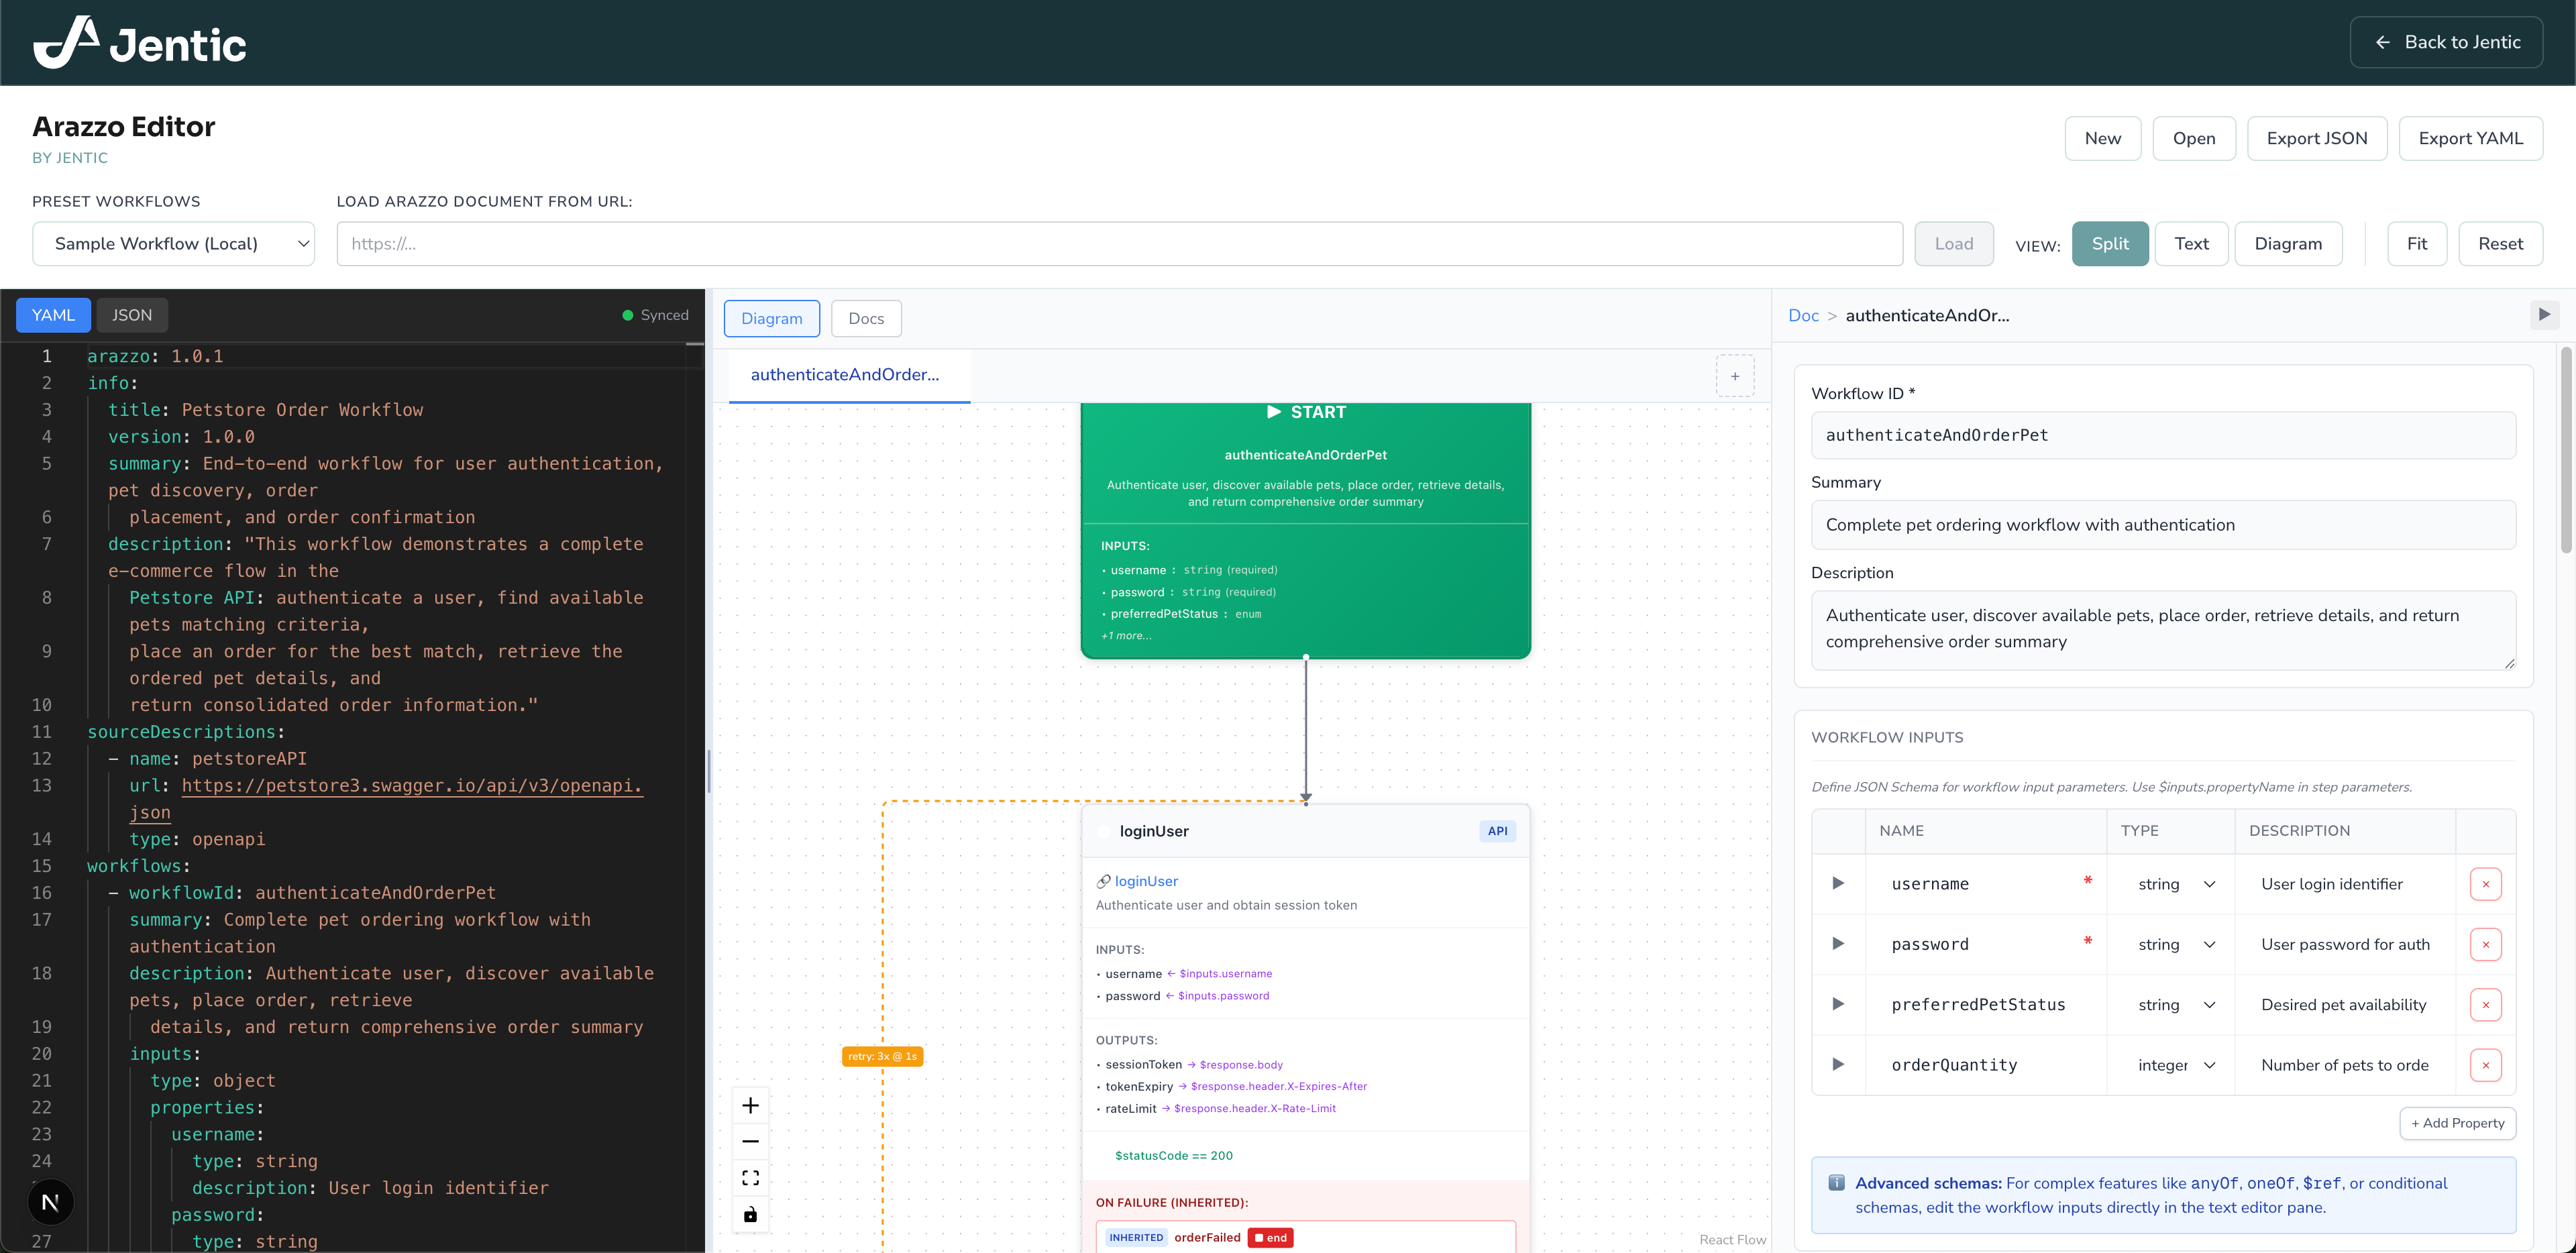Image resolution: width=2576 pixels, height=1253 pixels.
Task: Toggle the code editor to JSON
Action: (132, 314)
